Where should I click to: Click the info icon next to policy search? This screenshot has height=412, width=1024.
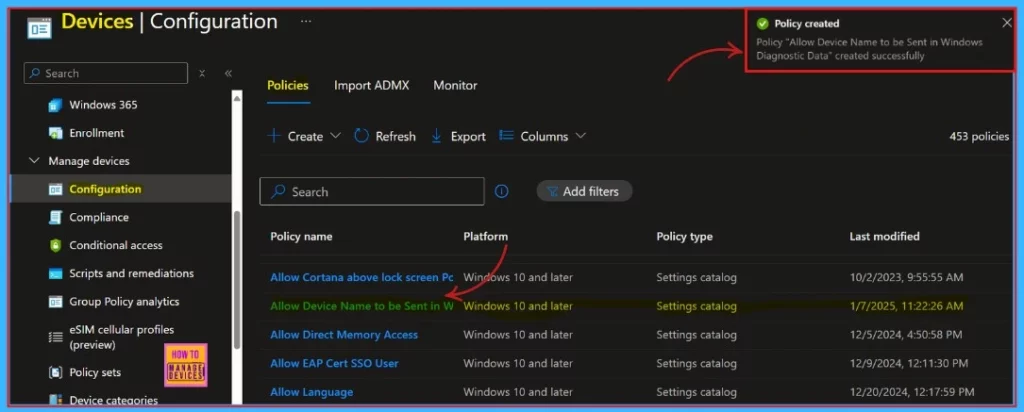(501, 191)
